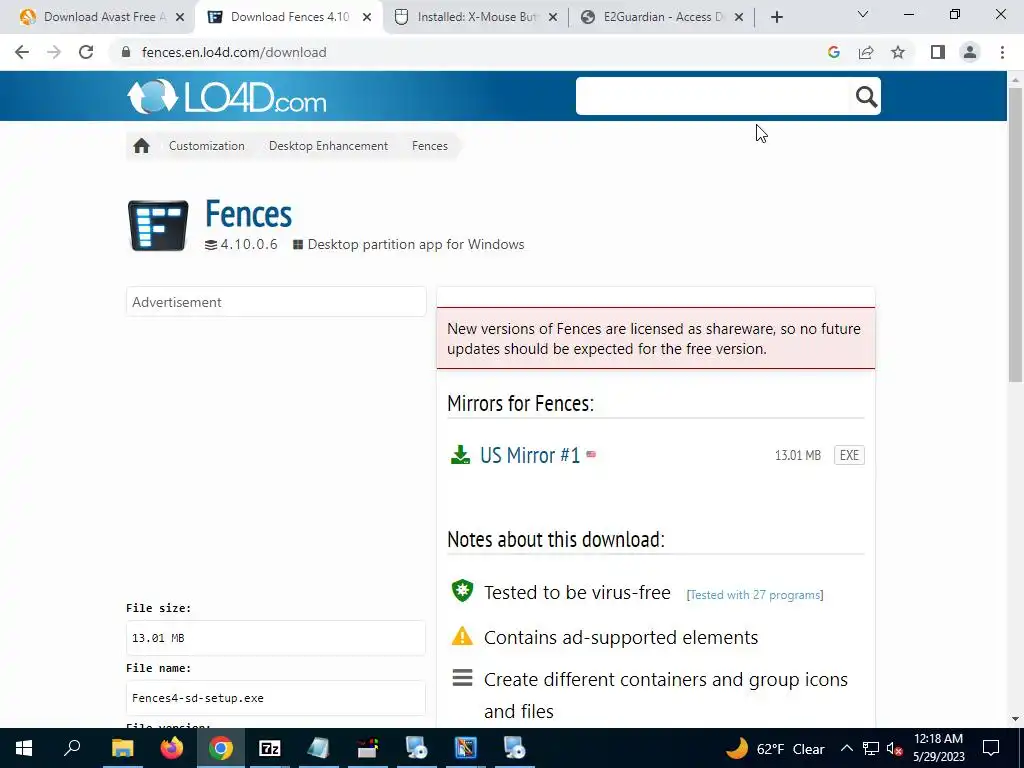Click the browser forward arrow
This screenshot has width=1024, height=768.
click(x=54, y=52)
